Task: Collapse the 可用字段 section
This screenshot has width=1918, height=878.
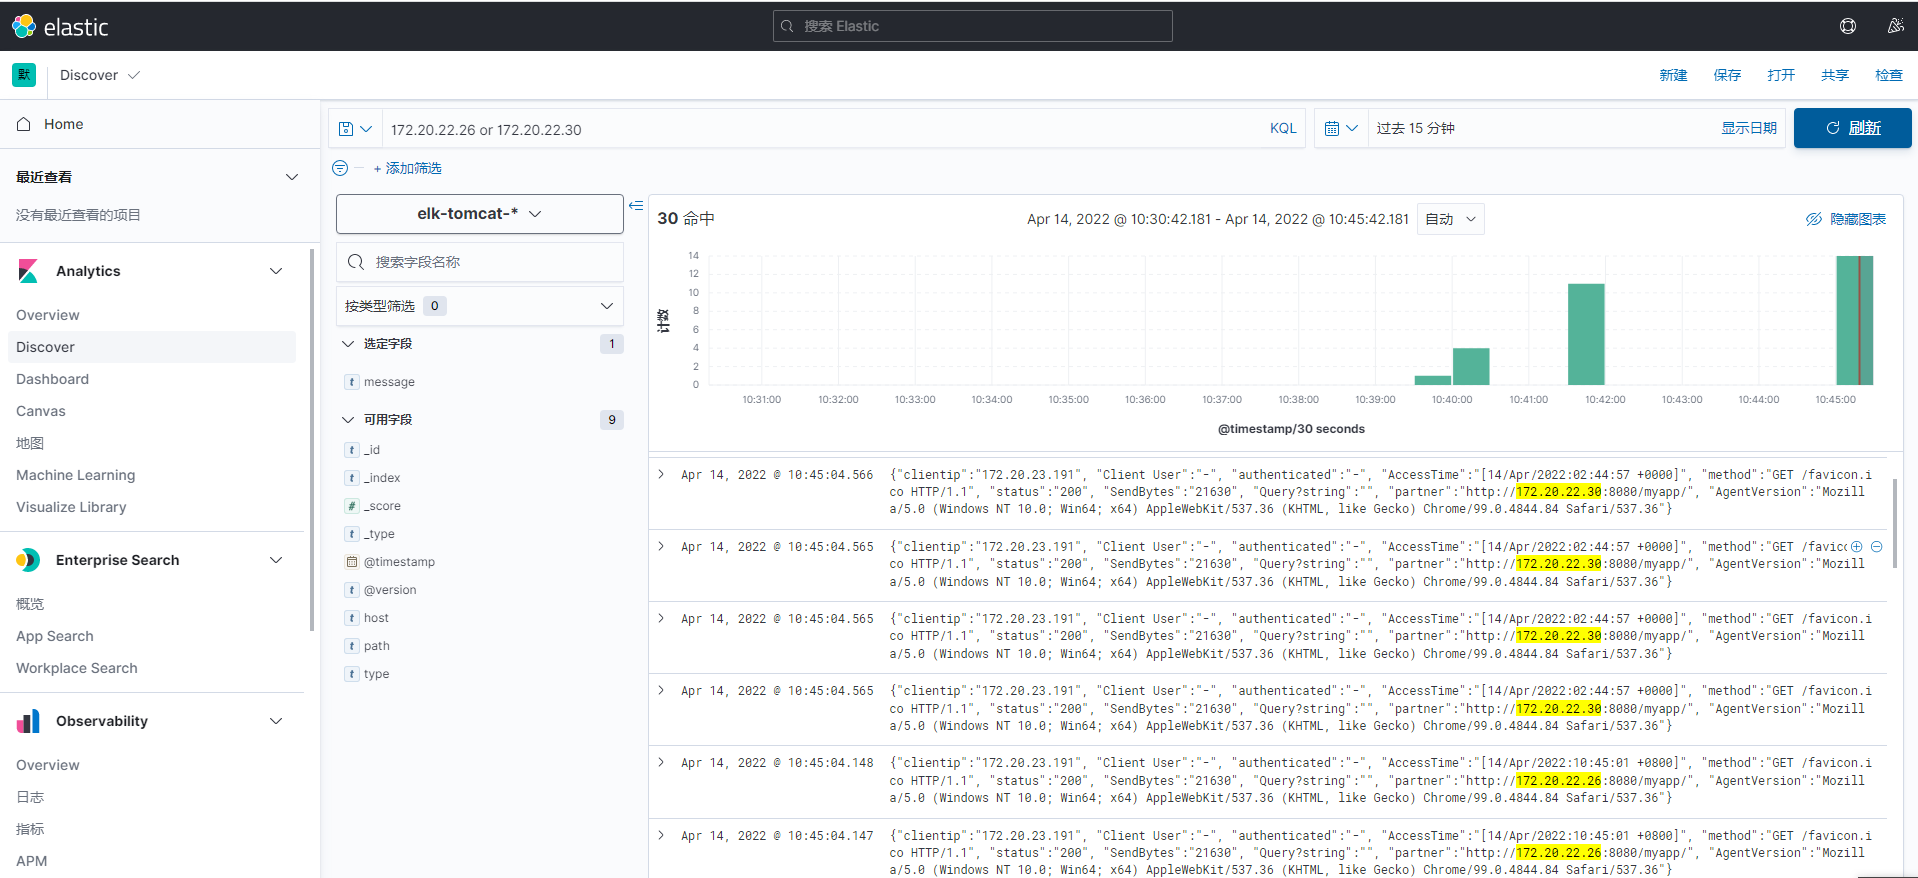Action: (348, 420)
